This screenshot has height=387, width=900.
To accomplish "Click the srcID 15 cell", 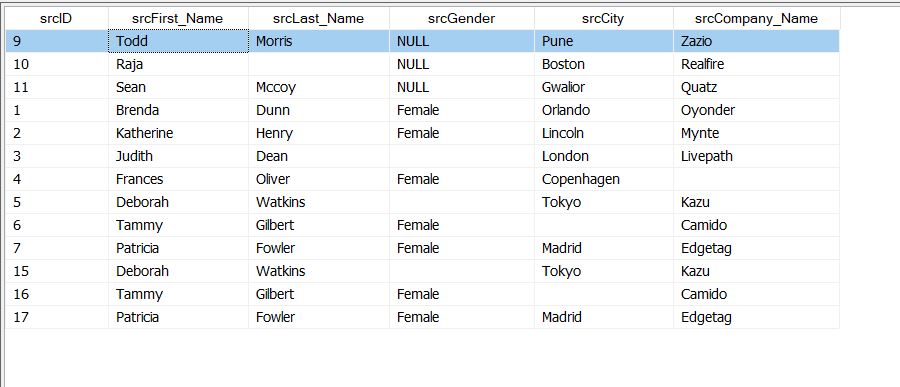I will [56, 271].
